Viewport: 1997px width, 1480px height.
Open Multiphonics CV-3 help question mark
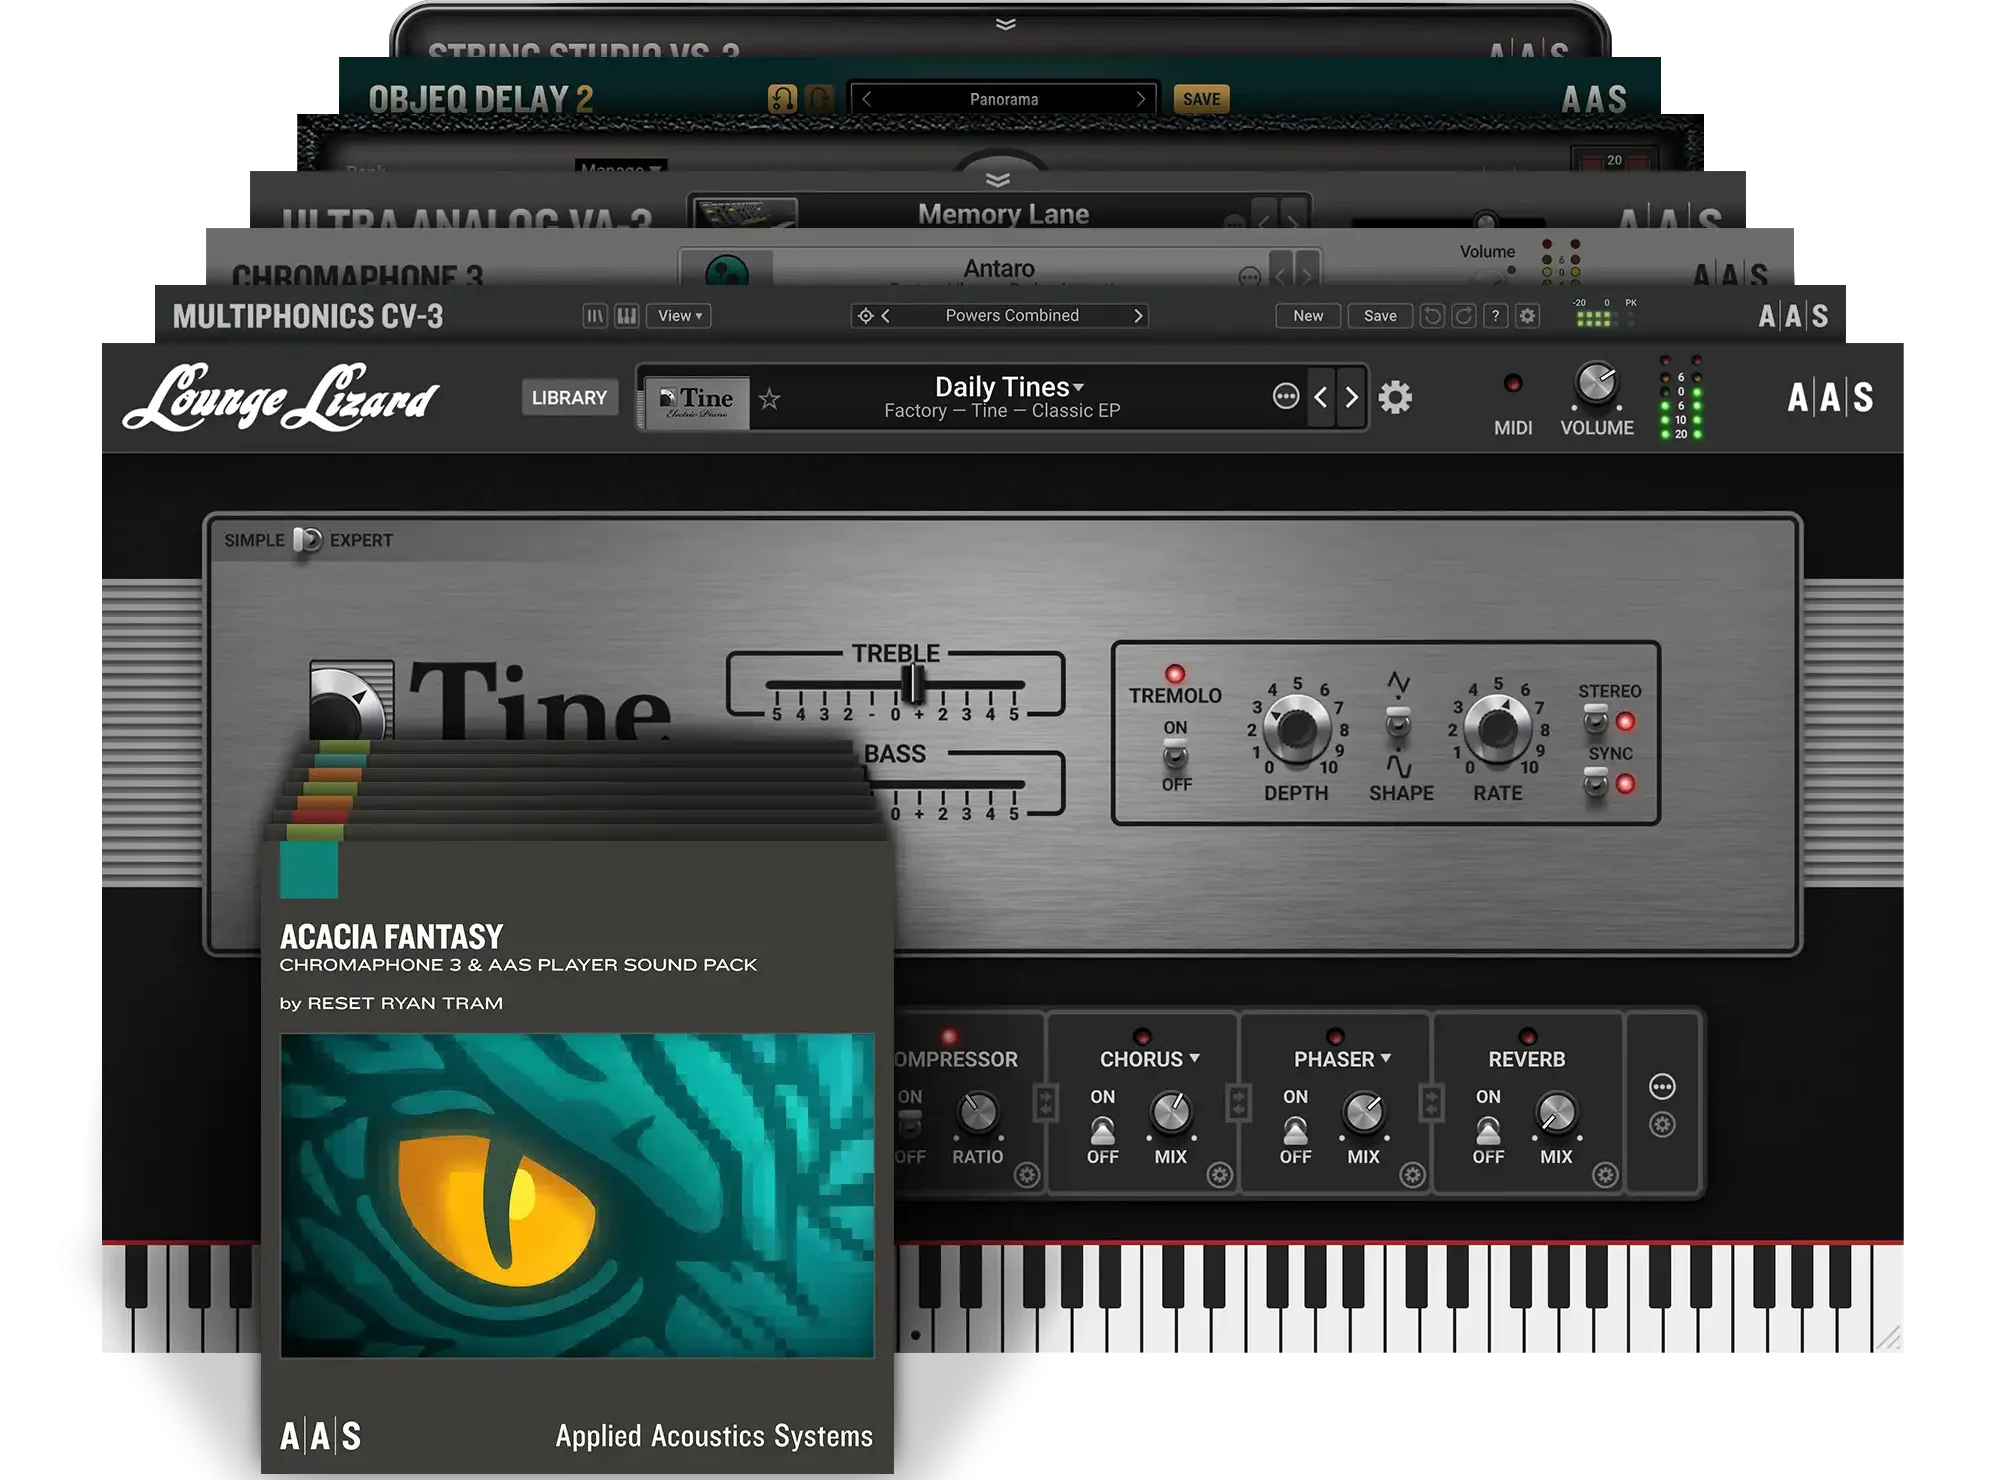pyautogui.click(x=1495, y=316)
